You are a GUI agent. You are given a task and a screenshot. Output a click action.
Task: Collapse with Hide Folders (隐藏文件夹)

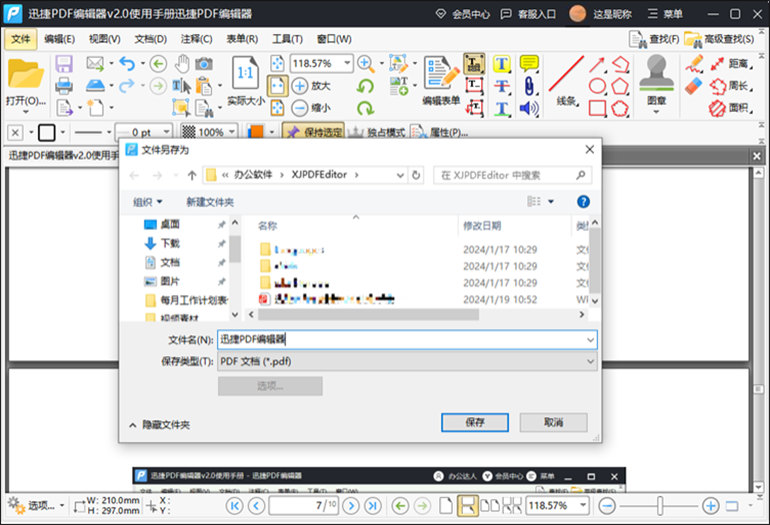160,425
